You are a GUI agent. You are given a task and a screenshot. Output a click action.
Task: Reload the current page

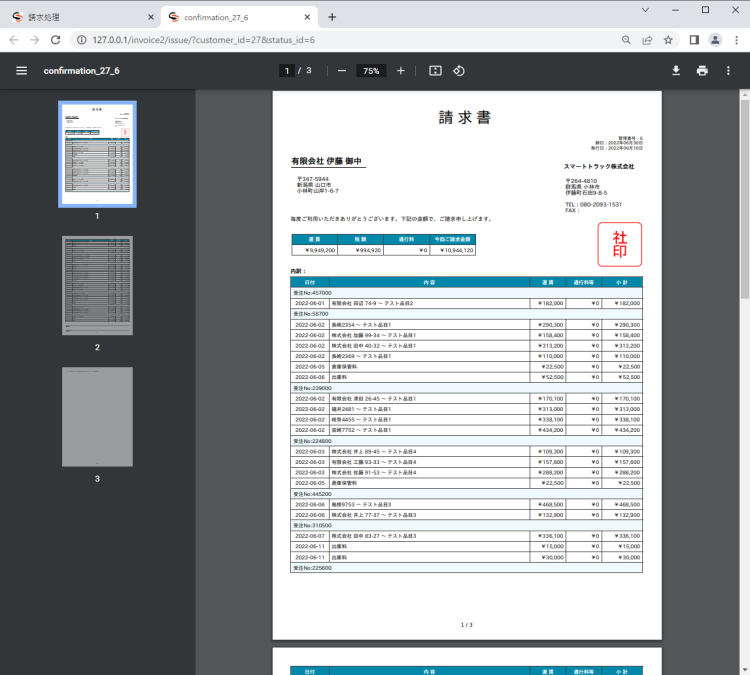[58, 40]
